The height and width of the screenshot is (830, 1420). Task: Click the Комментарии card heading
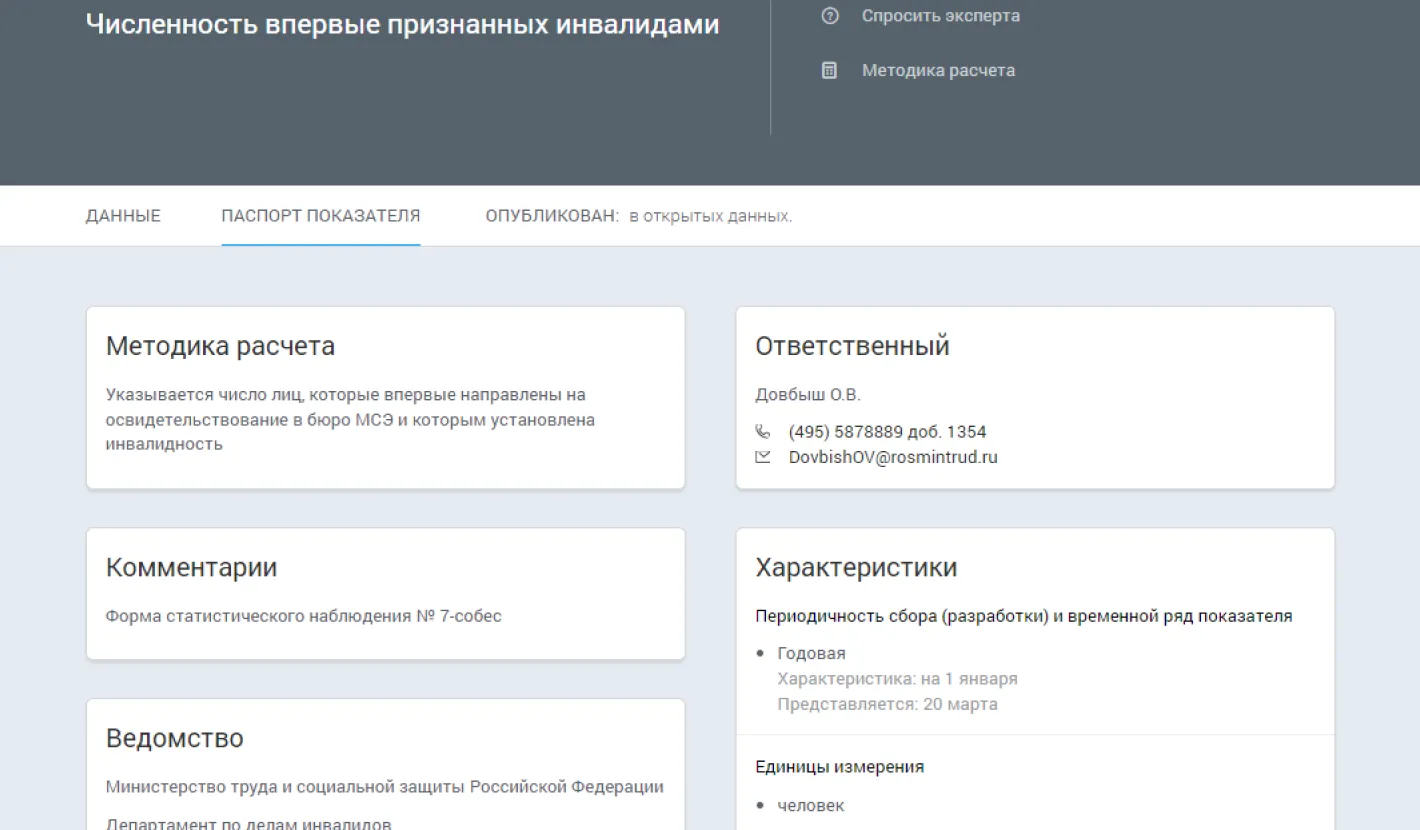[191, 568]
